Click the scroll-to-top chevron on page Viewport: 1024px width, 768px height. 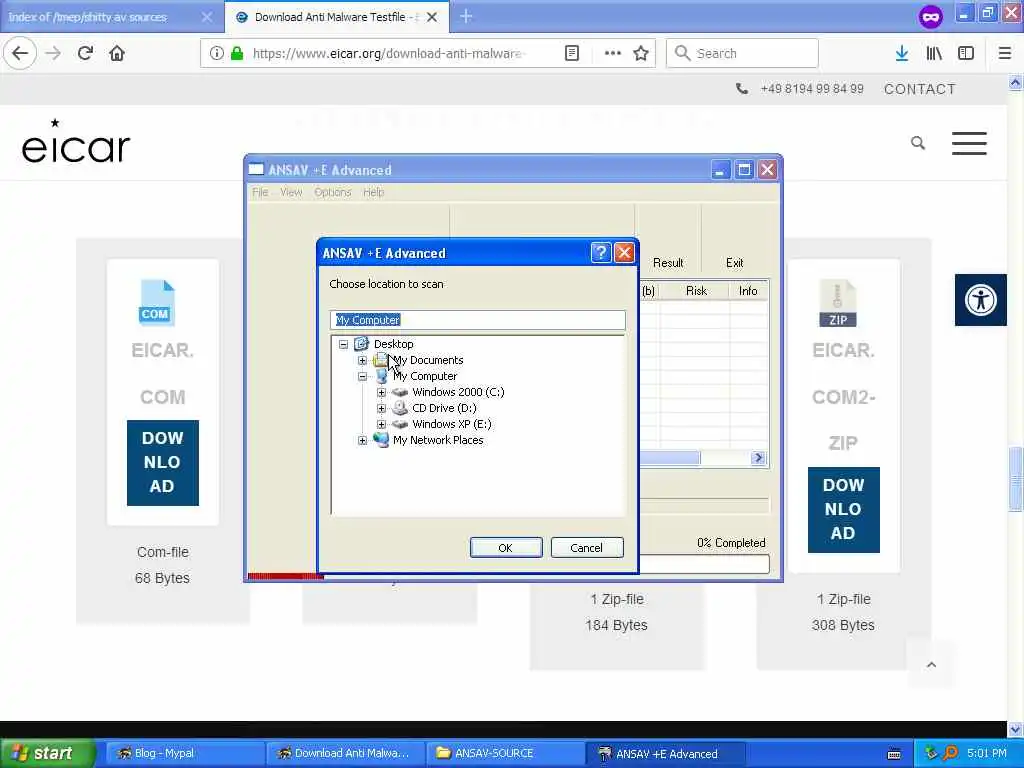coord(931,665)
